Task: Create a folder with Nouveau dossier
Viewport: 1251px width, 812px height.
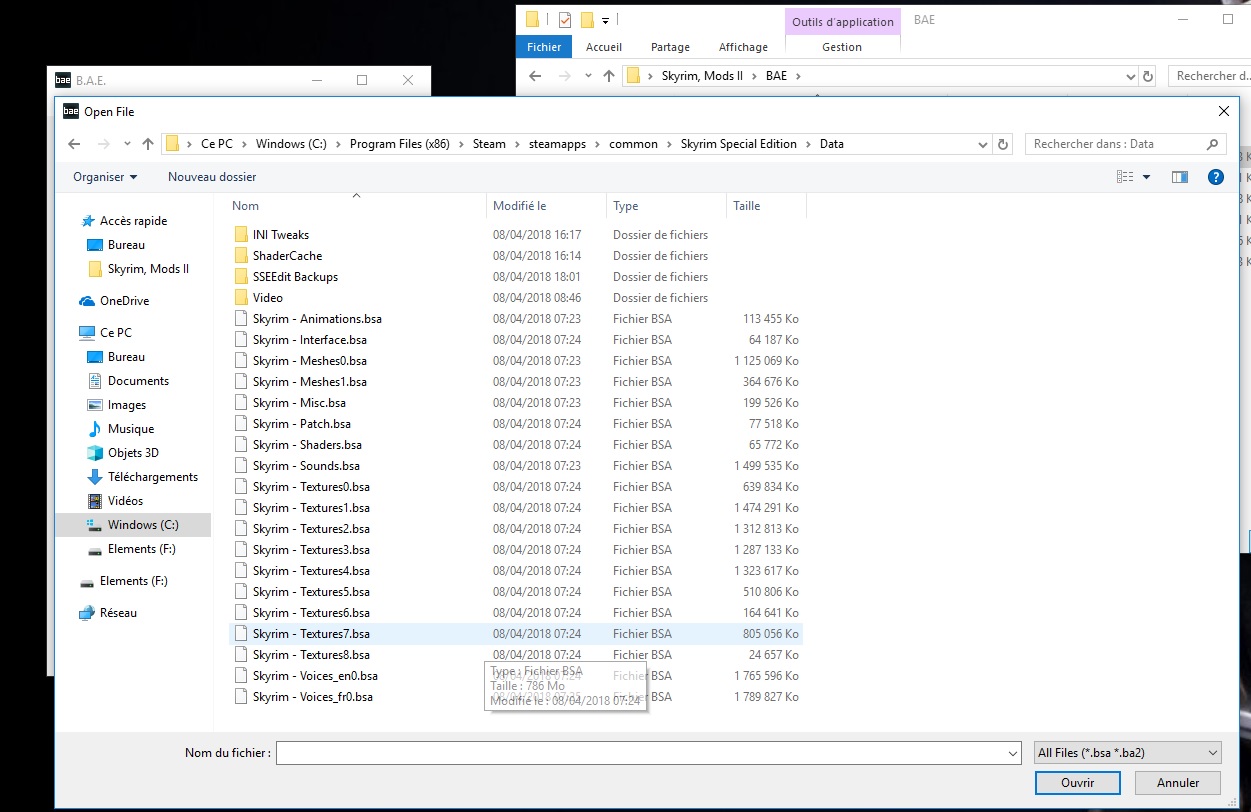Action: [212, 177]
